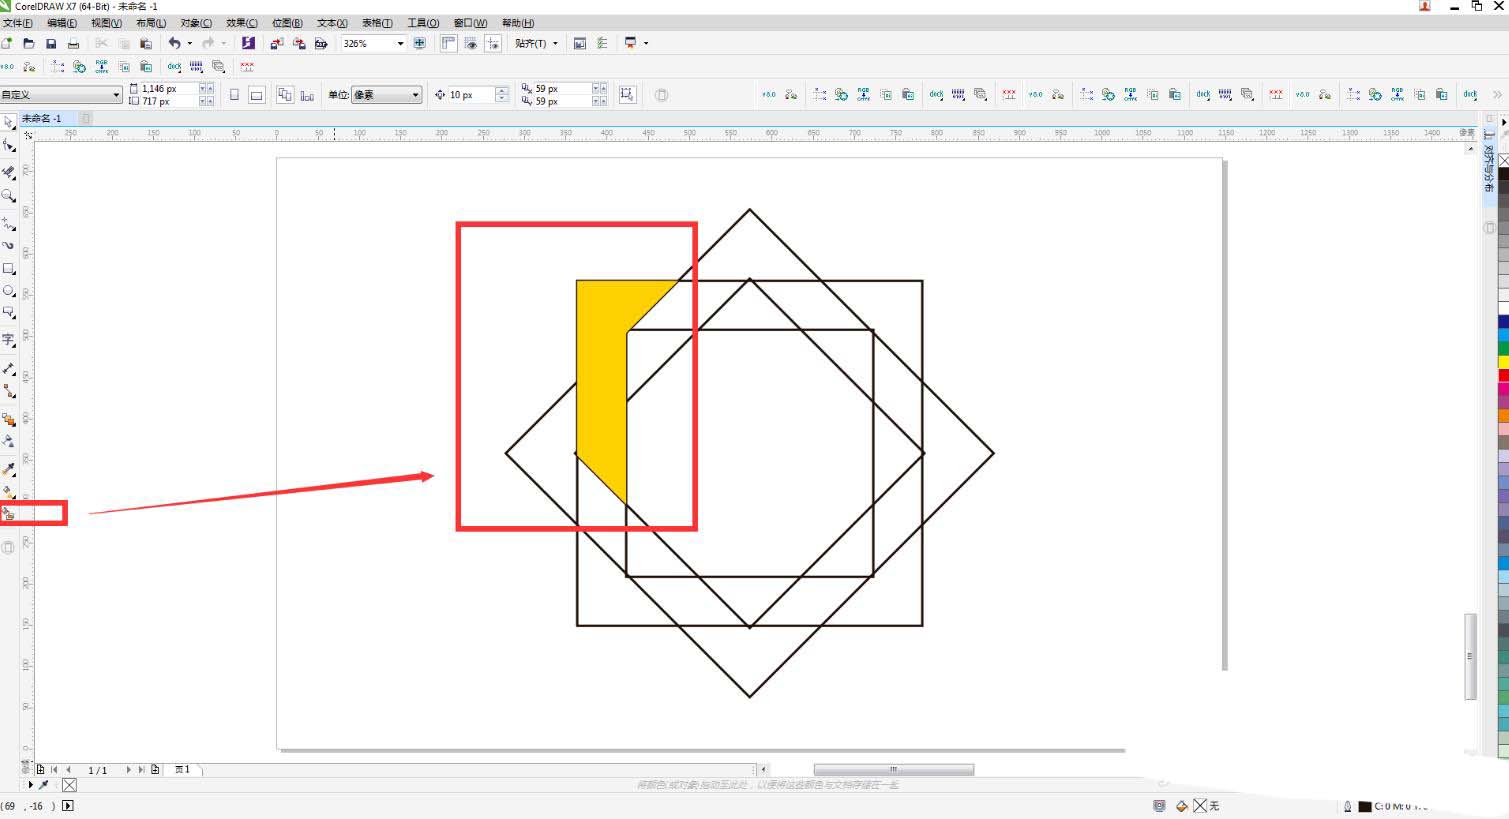1509x819 pixels.
Task: Open the 对象(C) menu
Action: (196, 23)
